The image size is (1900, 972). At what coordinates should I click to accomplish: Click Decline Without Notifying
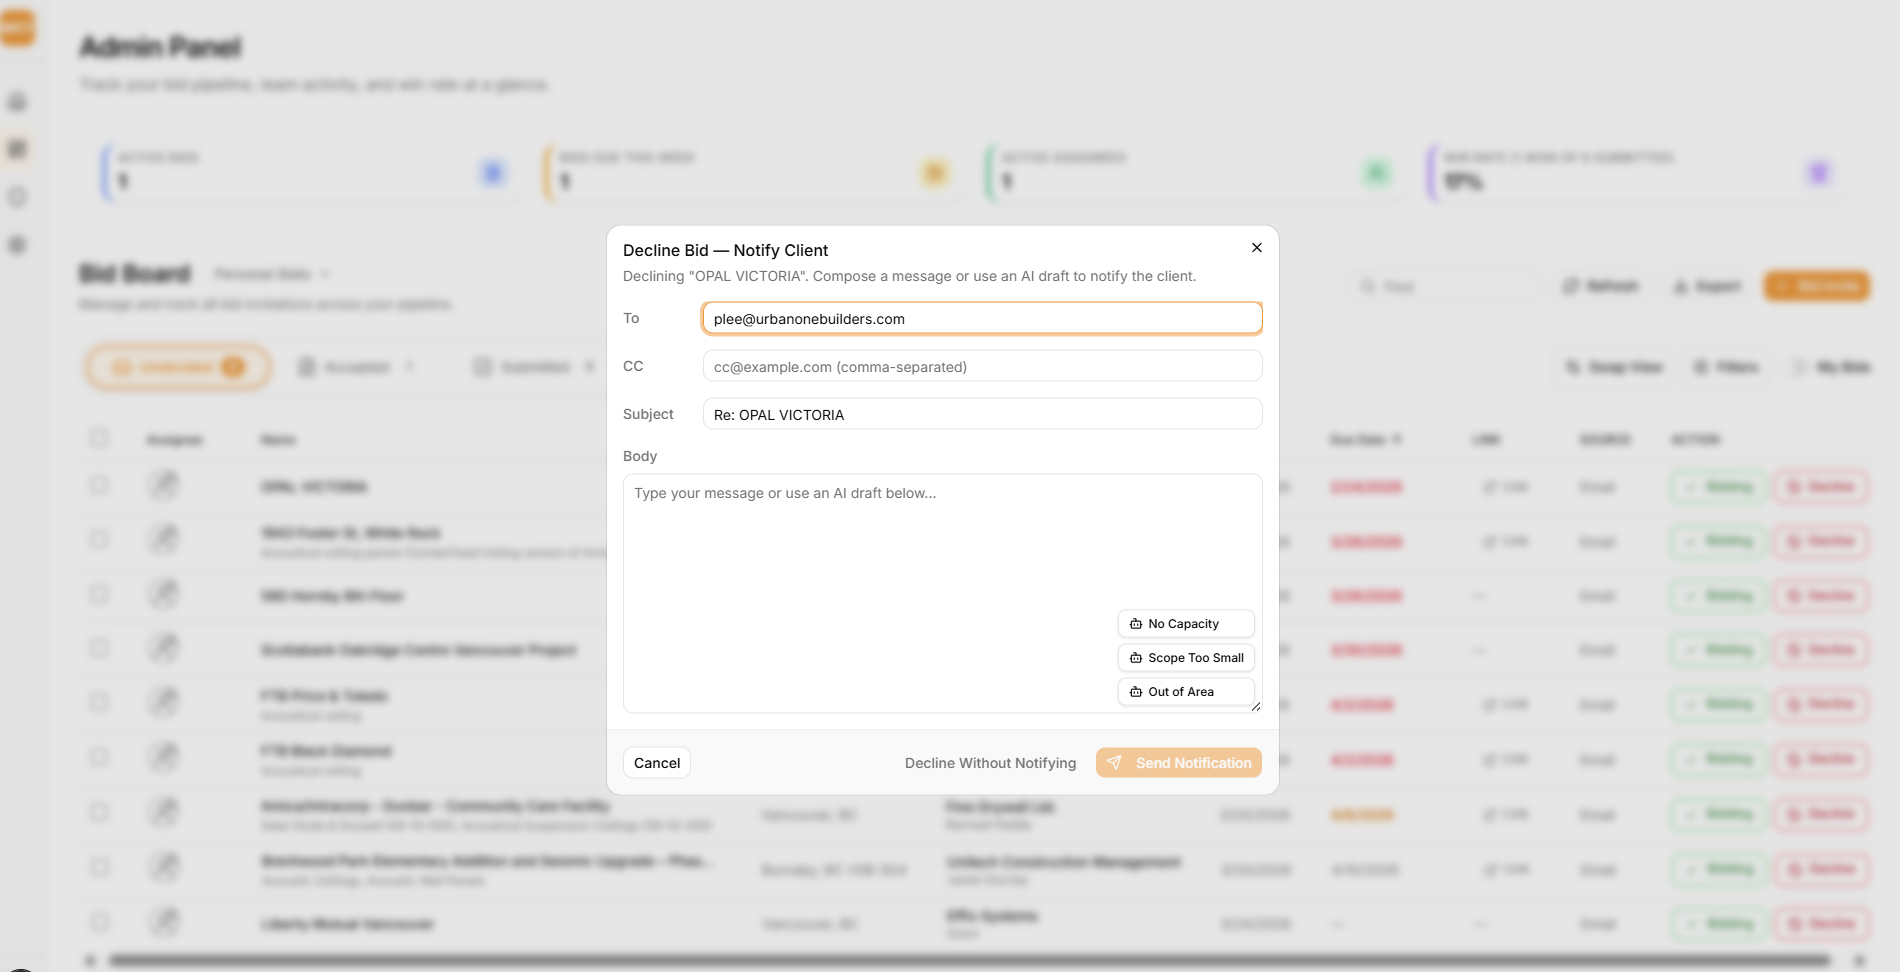[990, 762]
